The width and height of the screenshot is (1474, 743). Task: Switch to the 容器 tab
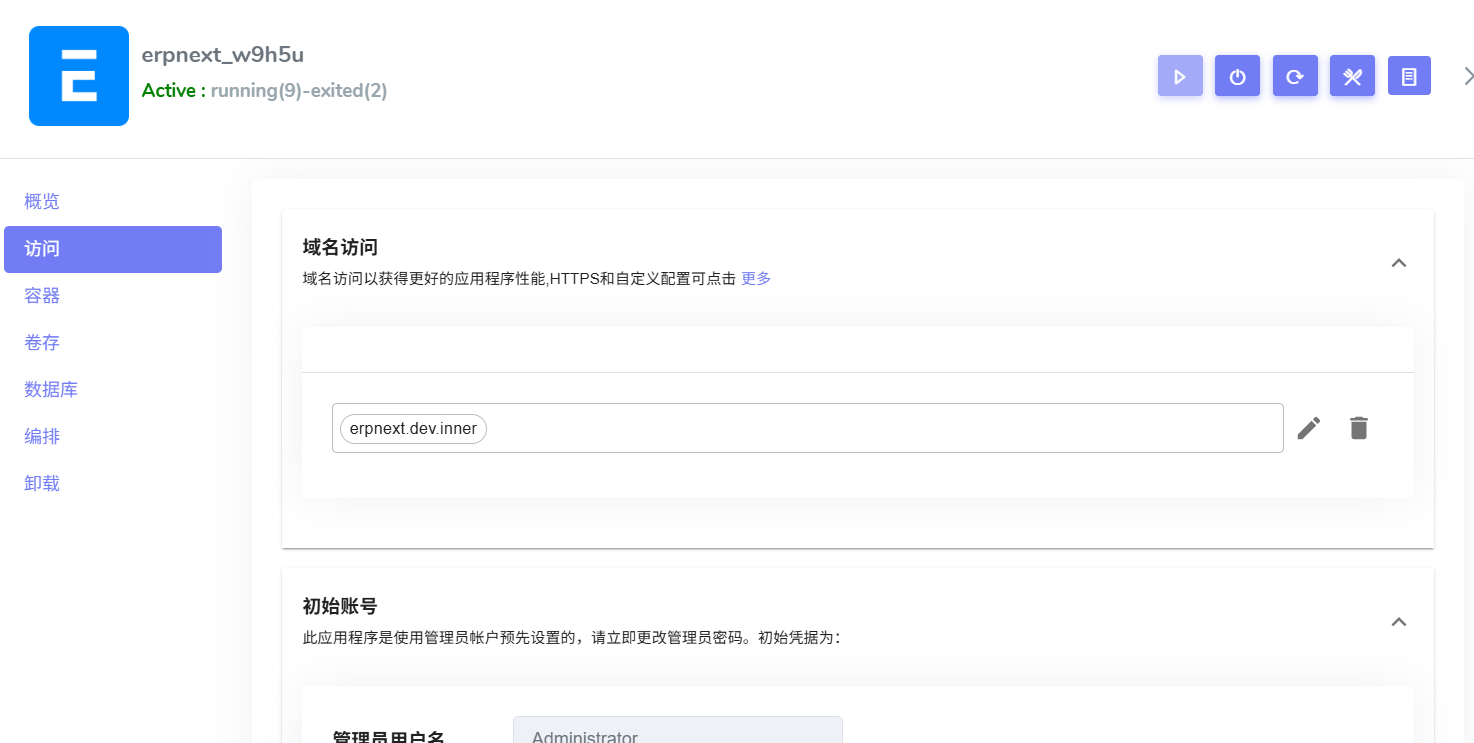click(x=41, y=295)
